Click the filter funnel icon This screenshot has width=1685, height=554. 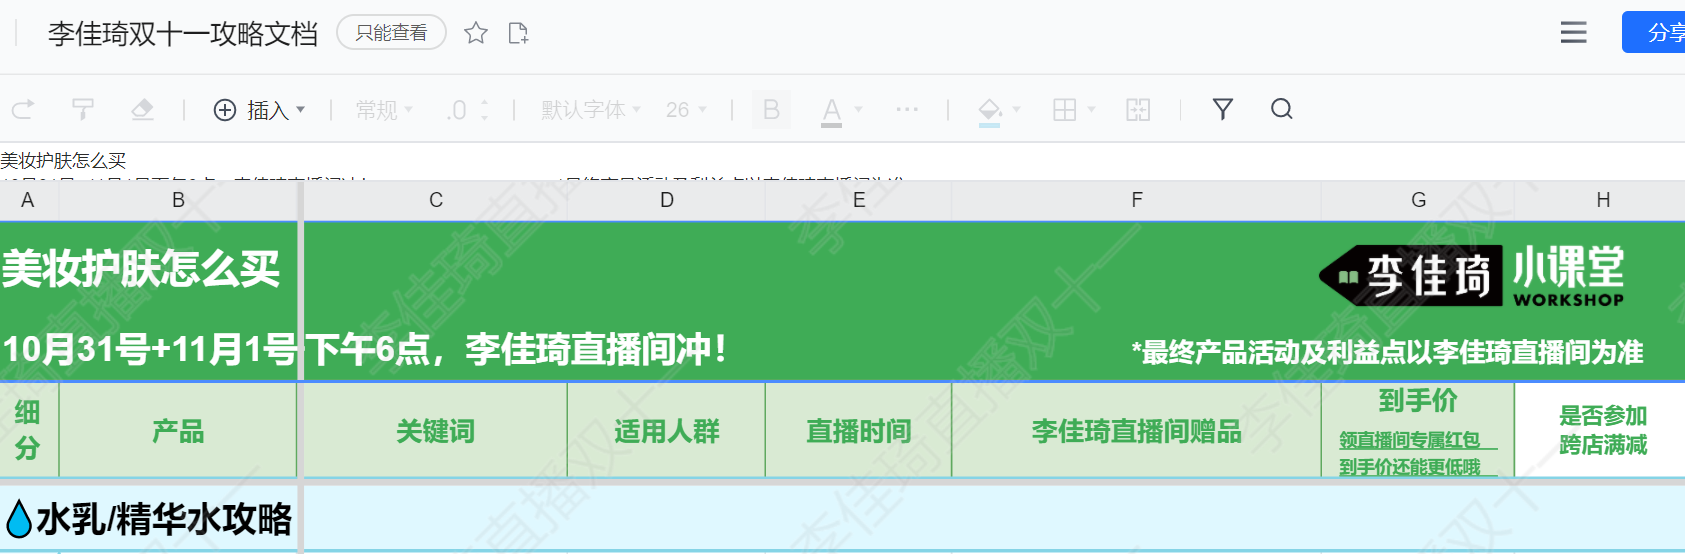1222,109
